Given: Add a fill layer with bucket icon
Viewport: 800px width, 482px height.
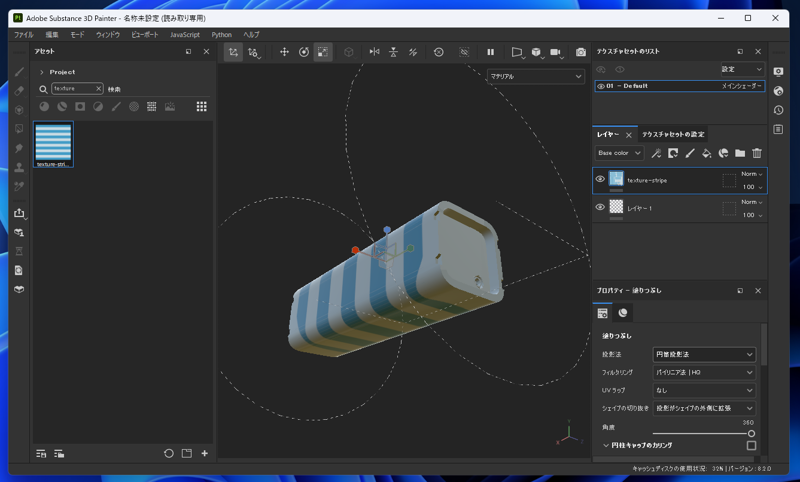Looking at the screenshot, I should click(x=707, y=153).
